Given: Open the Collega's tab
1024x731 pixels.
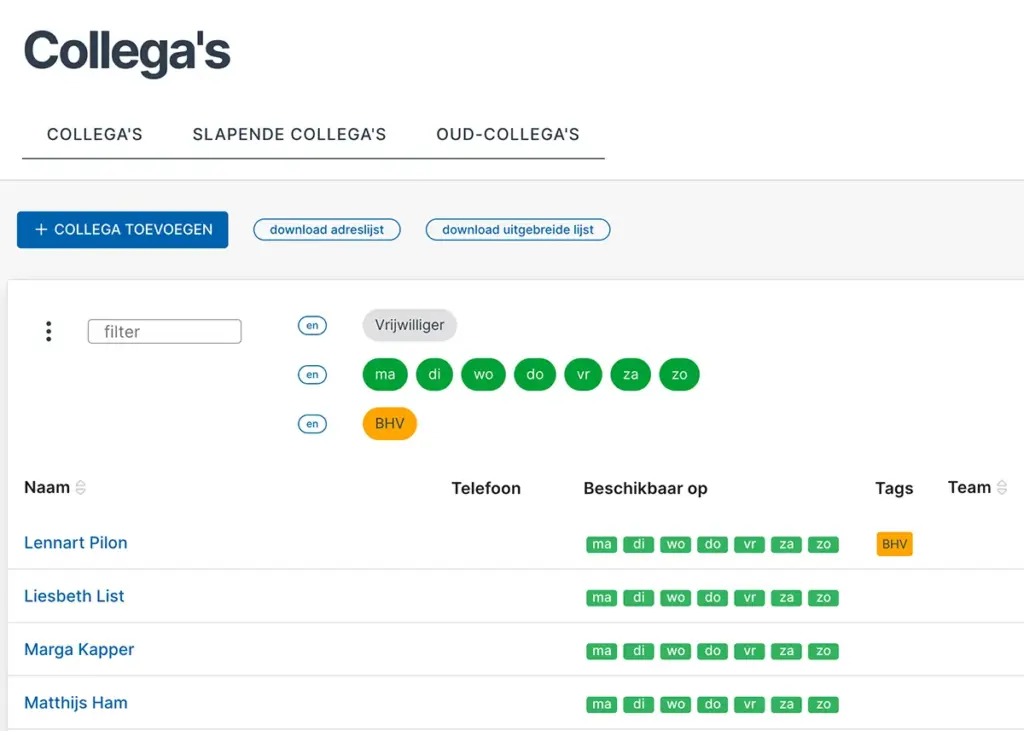Looking at the screenshot, I should click(95, 134).
